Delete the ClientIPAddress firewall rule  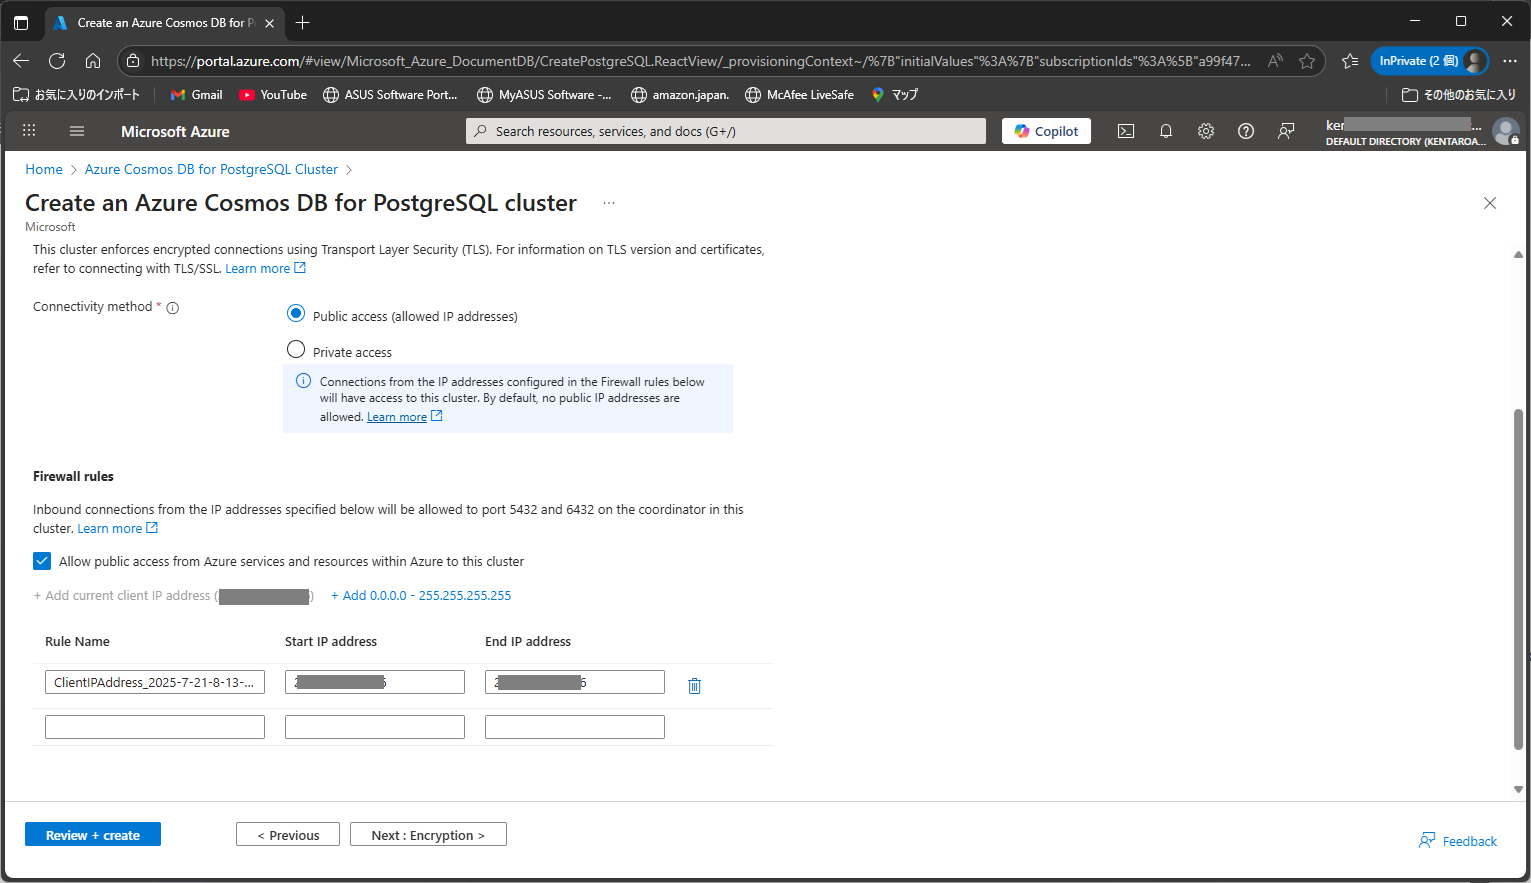694,686
